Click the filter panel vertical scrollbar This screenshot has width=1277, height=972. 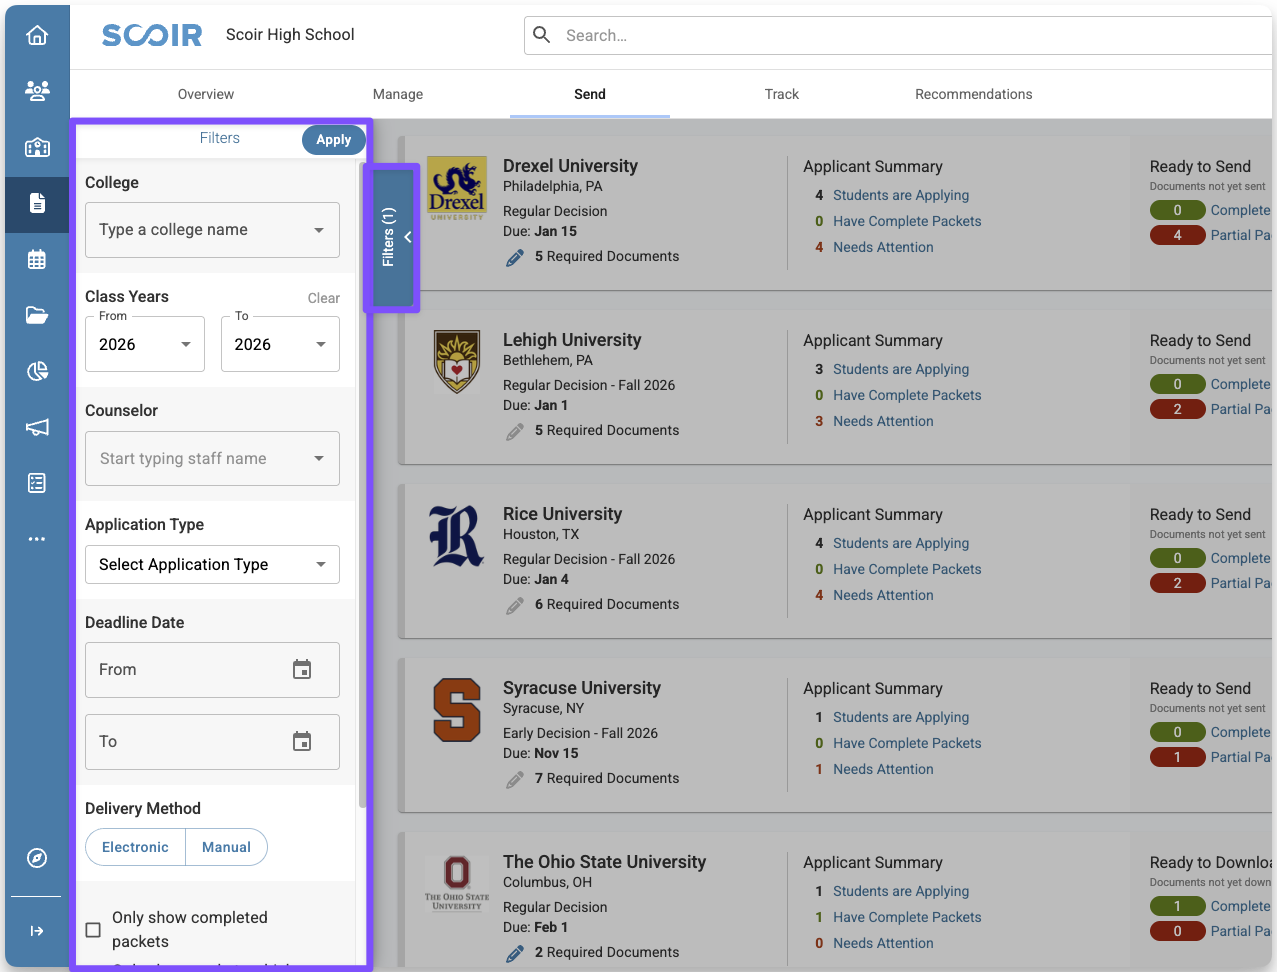(x=362, y=485)
